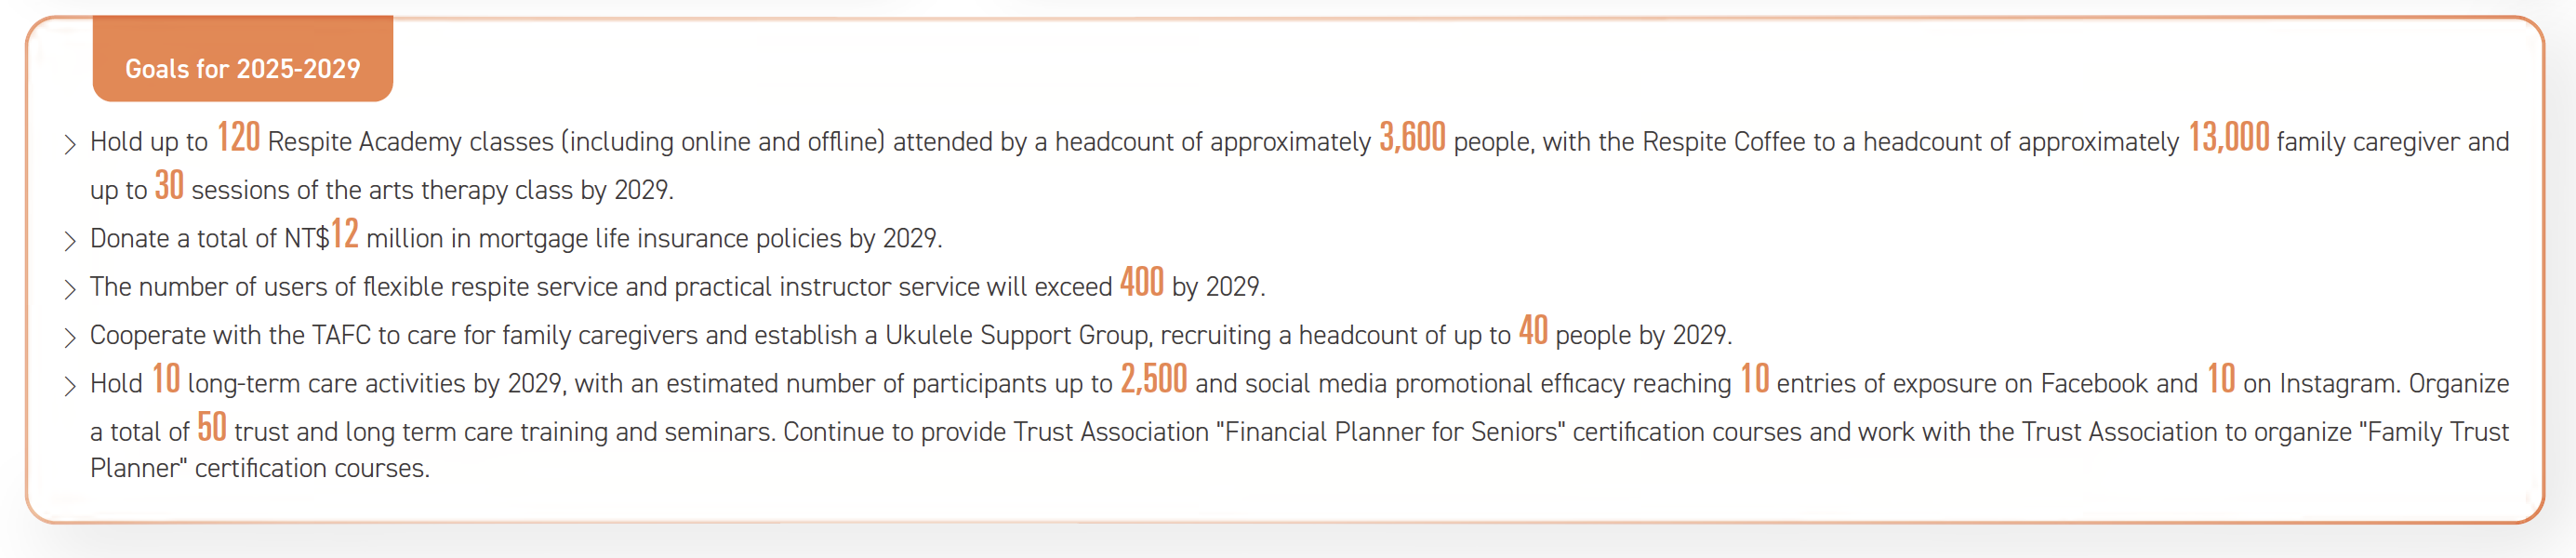Click the highlighted number 400

pos(1141,282)
